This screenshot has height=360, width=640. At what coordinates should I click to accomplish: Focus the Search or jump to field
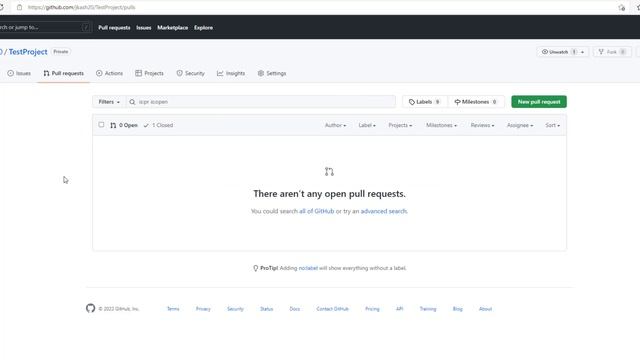[45, 27]
